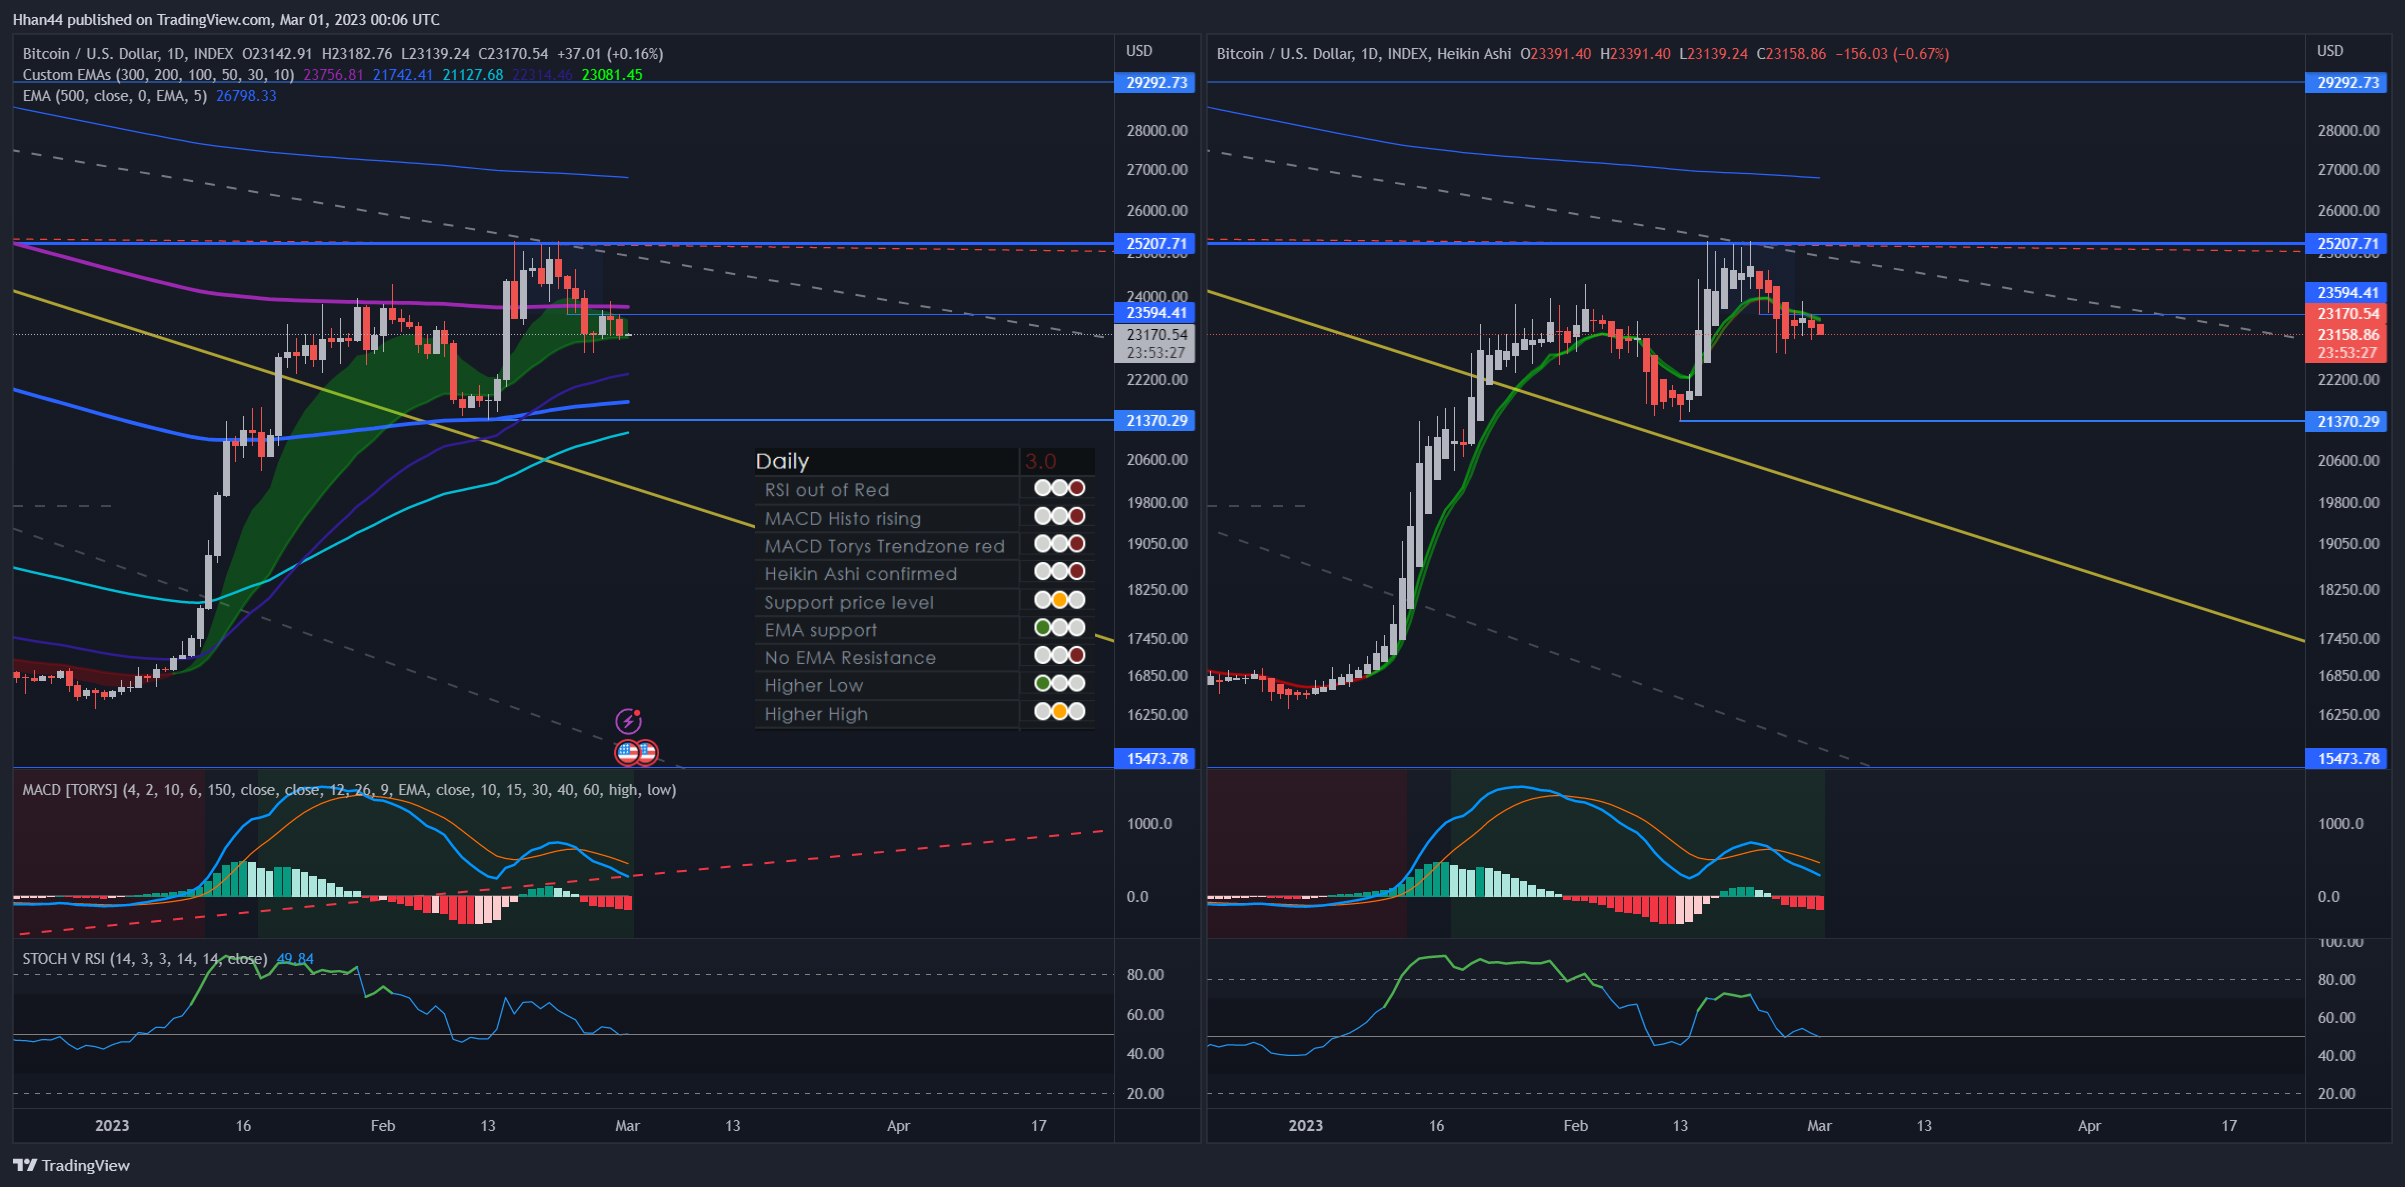Click red 23158.86 price label on Heikin Ashi chart

[x=2347, y=335]
